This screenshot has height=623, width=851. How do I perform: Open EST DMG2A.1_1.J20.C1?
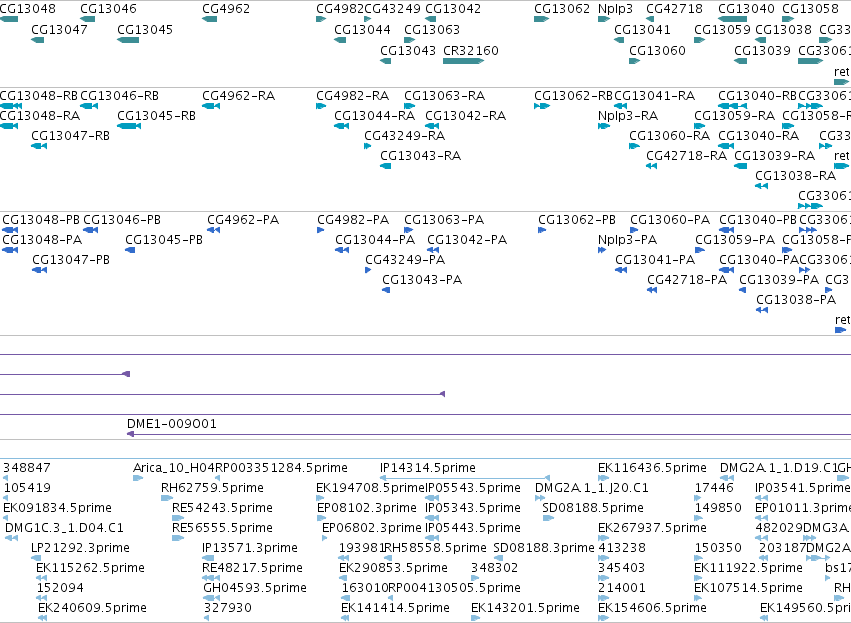coord(592,488)
